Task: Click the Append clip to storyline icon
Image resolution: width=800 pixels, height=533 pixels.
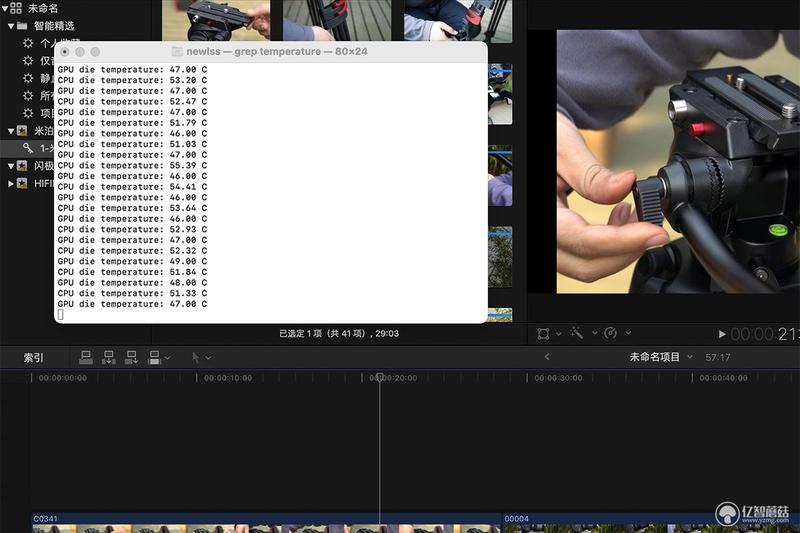Action: [x=131, y=358]
